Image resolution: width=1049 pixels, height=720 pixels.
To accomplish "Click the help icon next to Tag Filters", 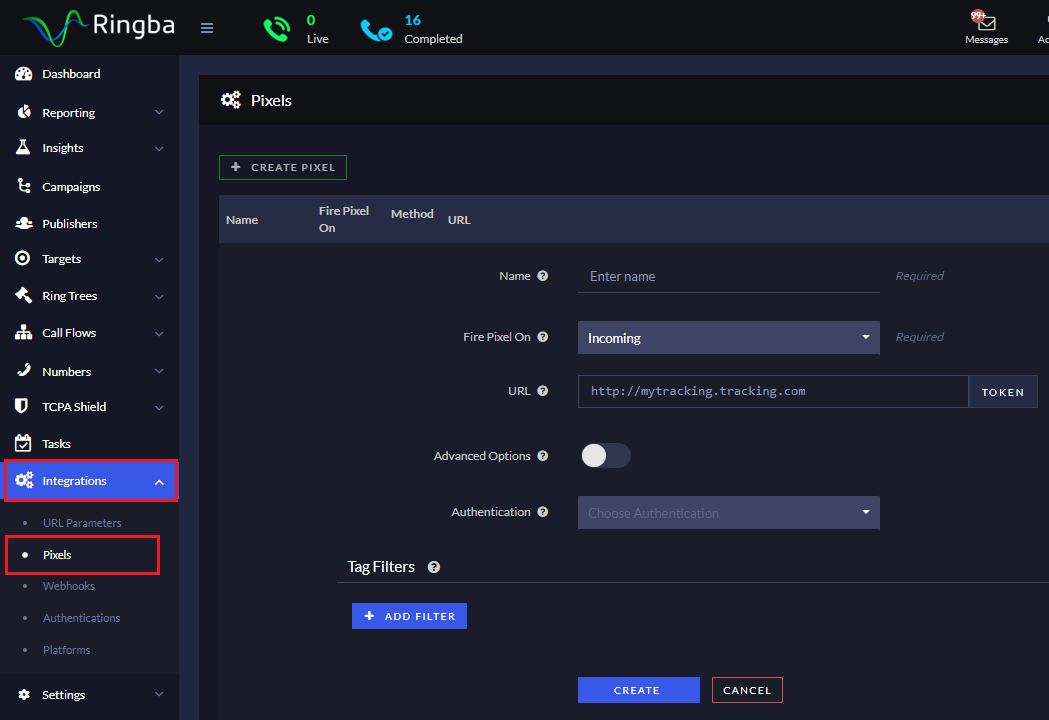I will (x=434, y=567).
